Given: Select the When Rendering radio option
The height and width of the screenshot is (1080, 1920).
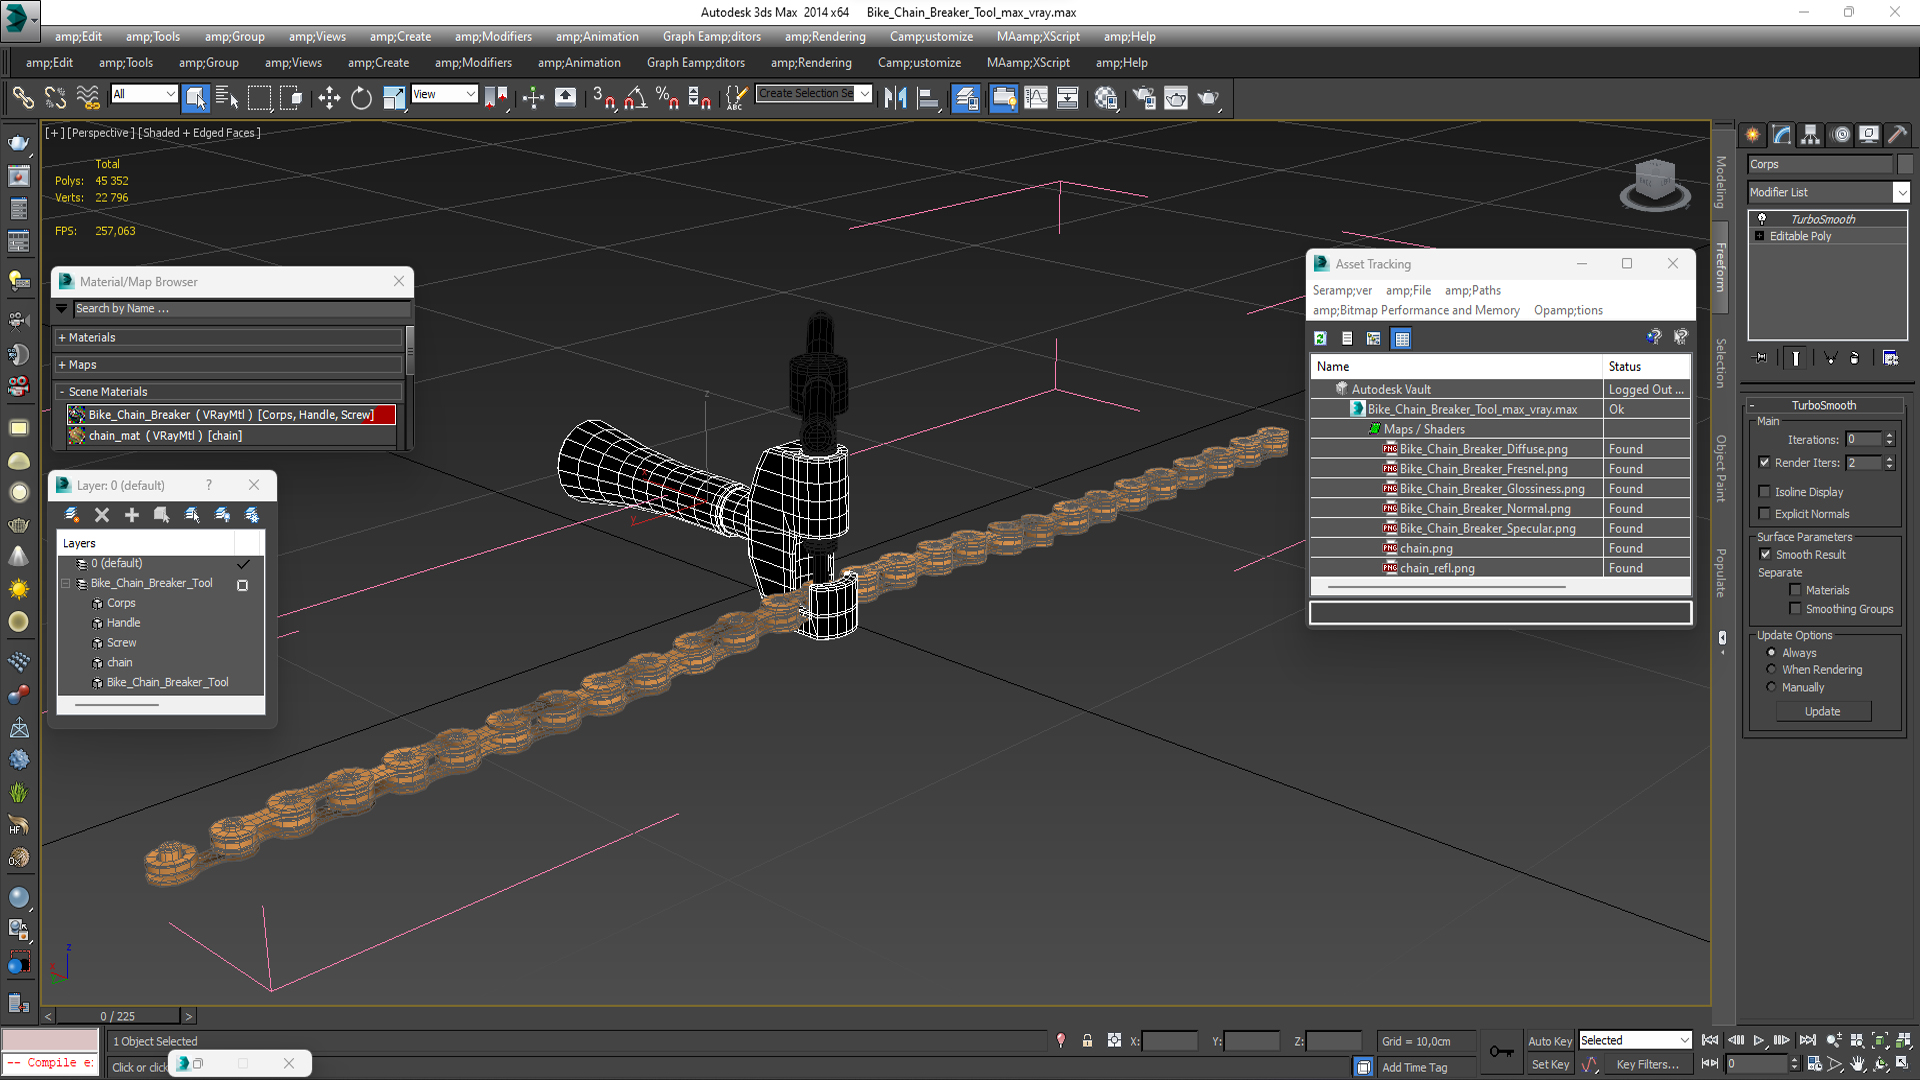Looking at the screenshot, I should coord(1771,670).
